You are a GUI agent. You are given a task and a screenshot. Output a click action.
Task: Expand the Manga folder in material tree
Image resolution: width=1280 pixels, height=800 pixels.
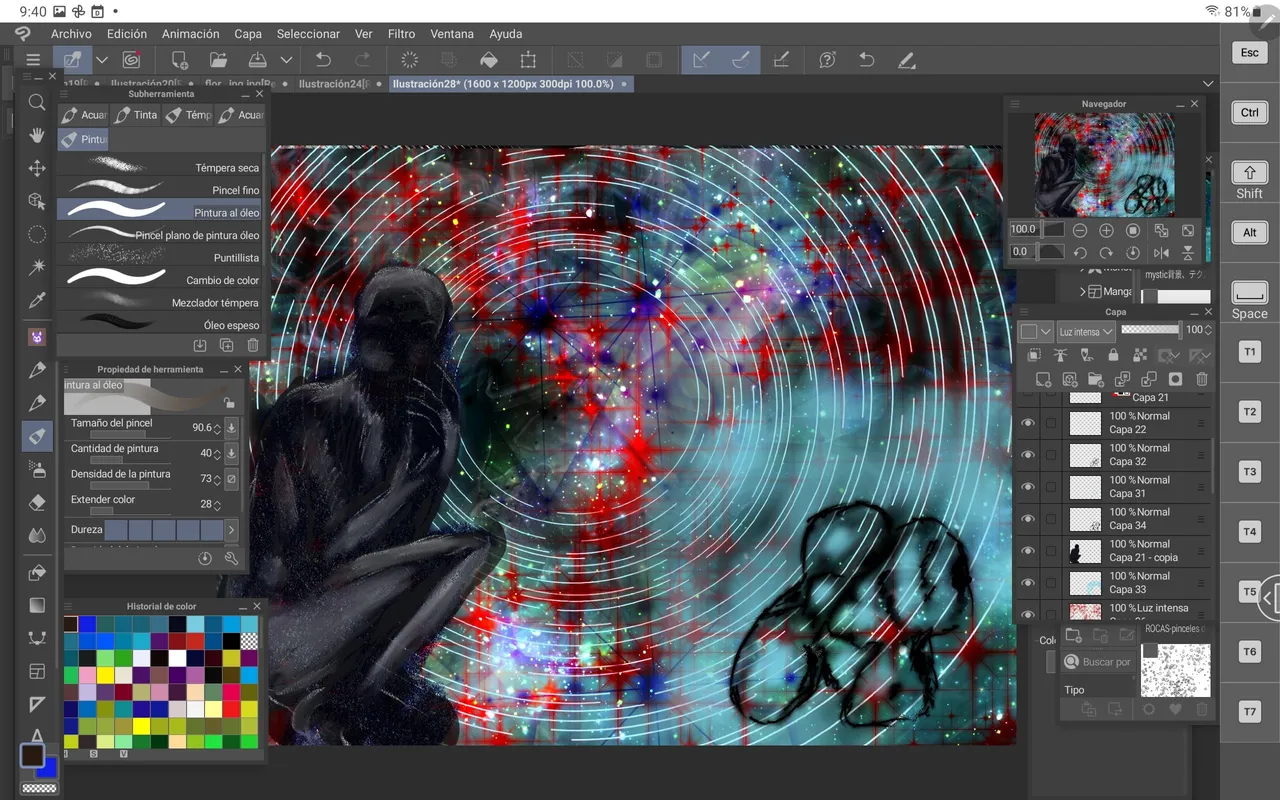[x=1083, y=291]
